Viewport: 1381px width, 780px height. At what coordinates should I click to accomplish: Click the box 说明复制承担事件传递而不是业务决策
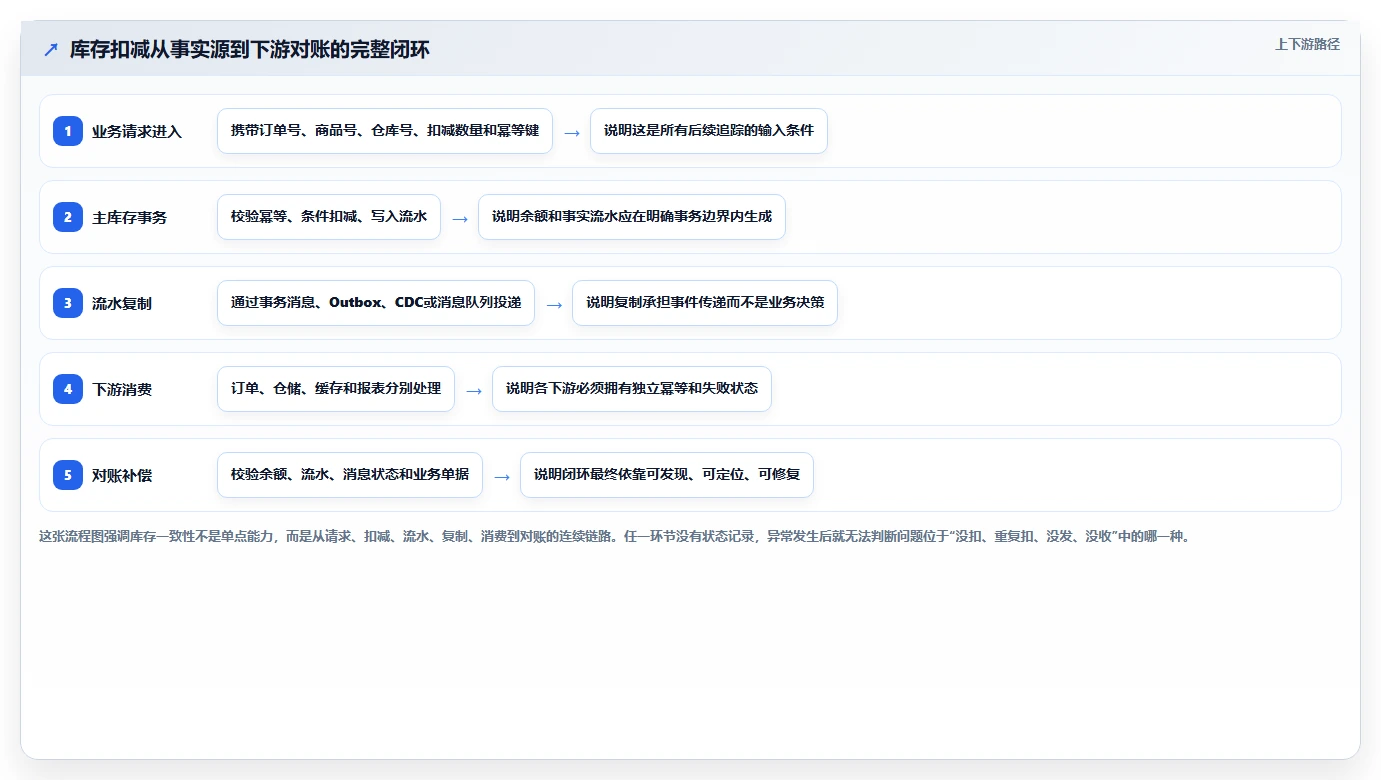click(705, 303)
